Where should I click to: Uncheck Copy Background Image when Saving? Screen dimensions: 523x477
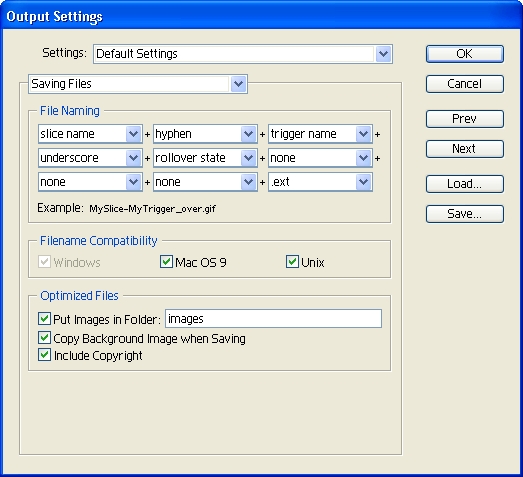(44, 338)
